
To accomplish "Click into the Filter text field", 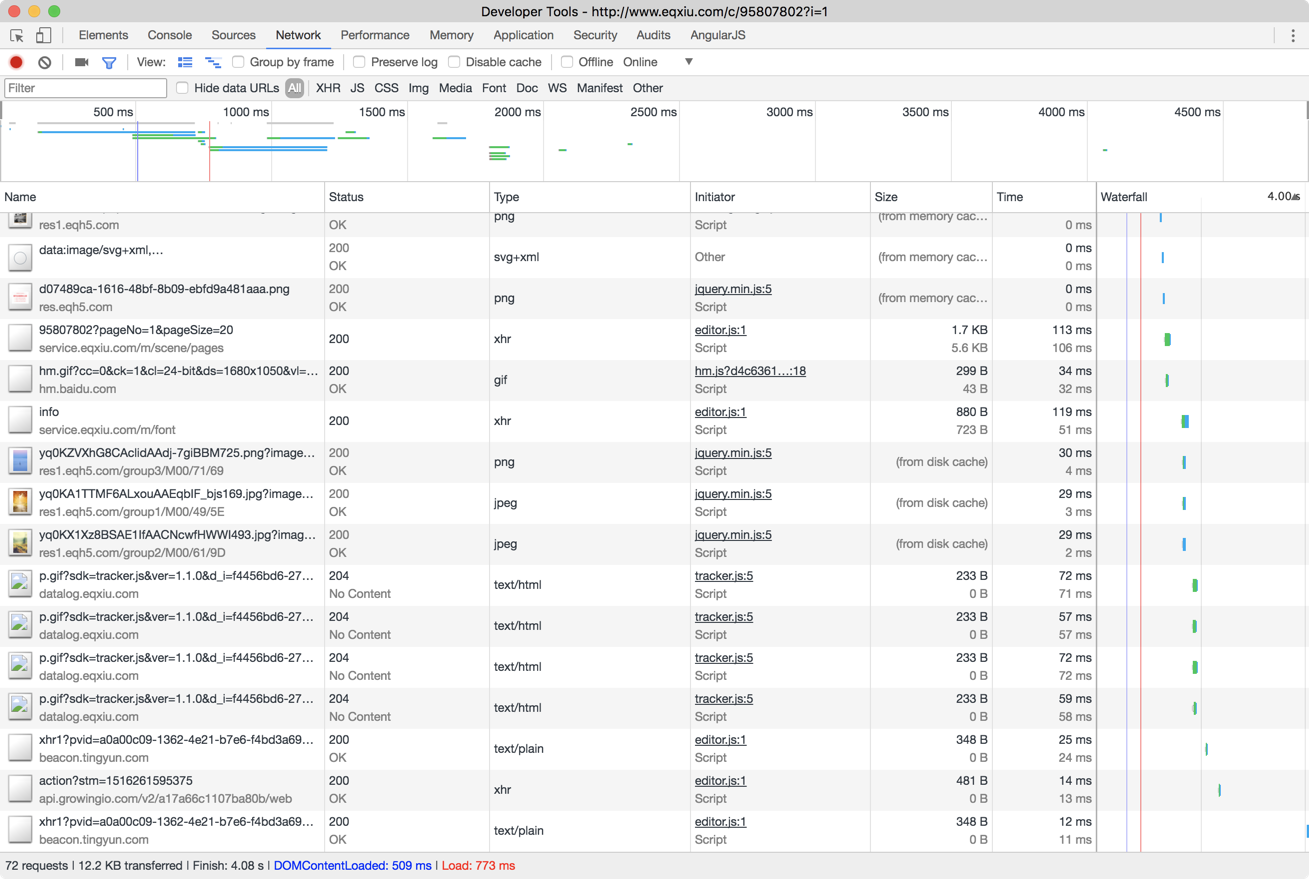I will pyautogui.click(x=85, y=88).
